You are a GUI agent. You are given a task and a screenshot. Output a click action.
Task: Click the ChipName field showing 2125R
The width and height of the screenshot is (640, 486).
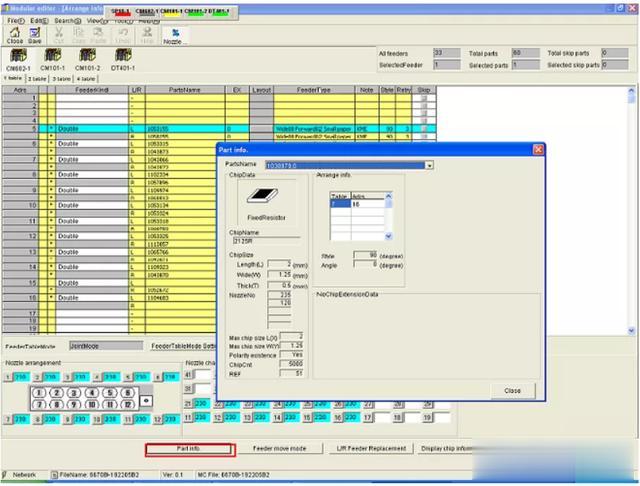click(265, 241)
